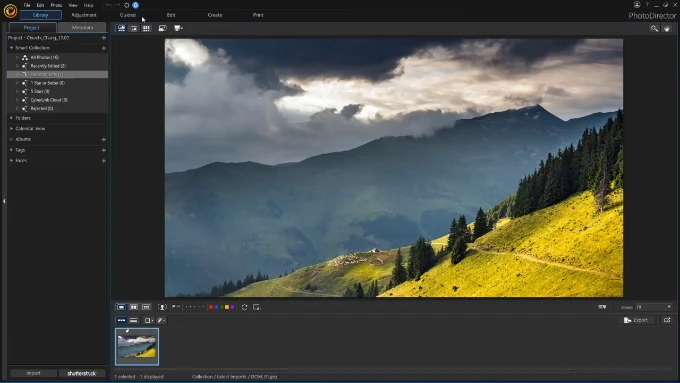Click the Import button
This screenshot has height=383, width=680.
point(33,373)
